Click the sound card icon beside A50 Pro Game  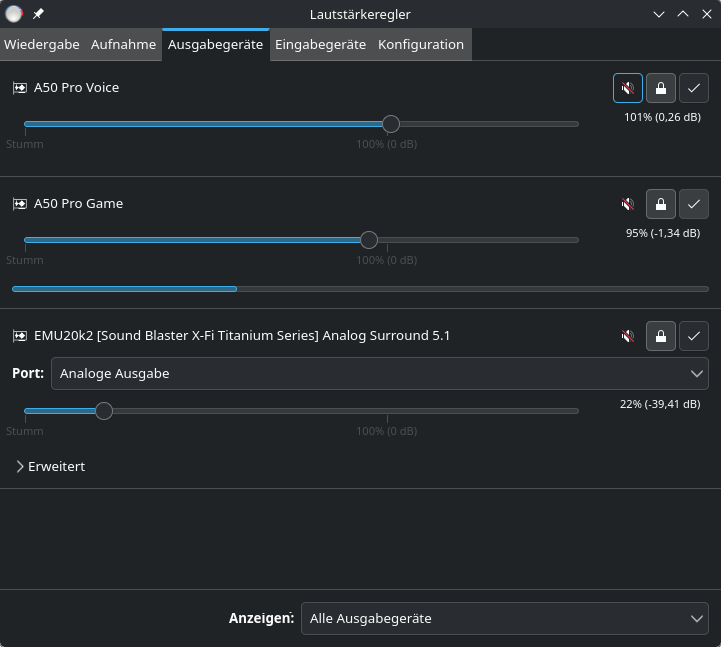tap(20, 204)
